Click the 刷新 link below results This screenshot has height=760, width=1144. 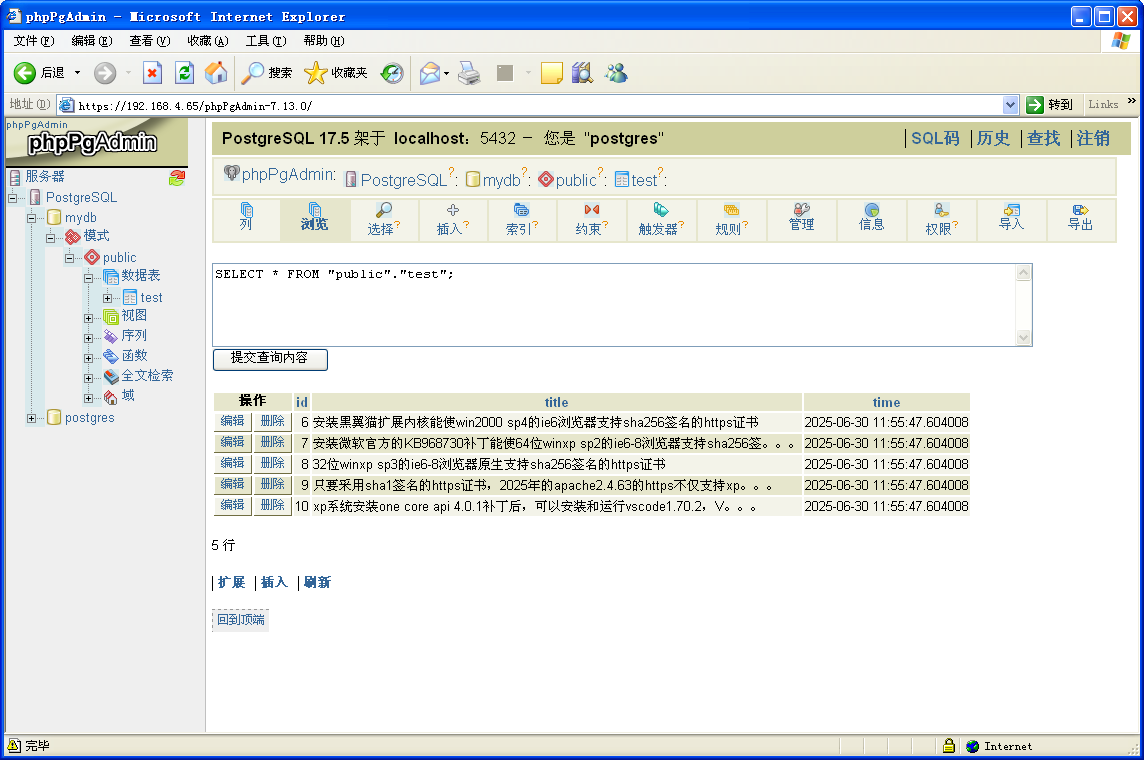click(x=317, y=582)
